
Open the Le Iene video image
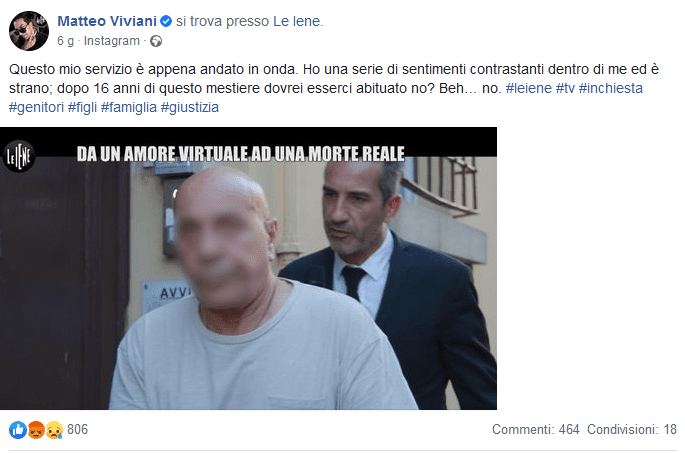[x=248, y=268]
